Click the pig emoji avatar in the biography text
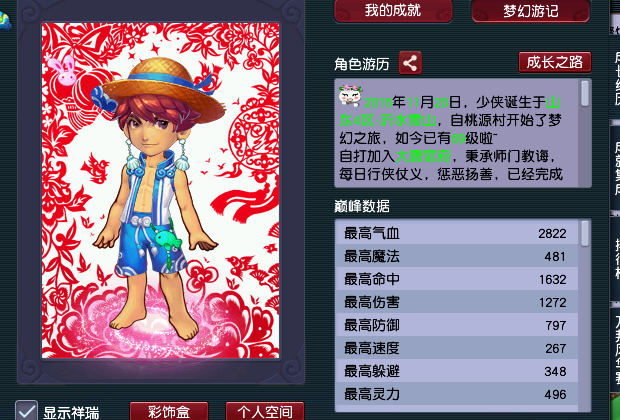Image resolution: width=620 pixels, height=420 pixels. 350,95
